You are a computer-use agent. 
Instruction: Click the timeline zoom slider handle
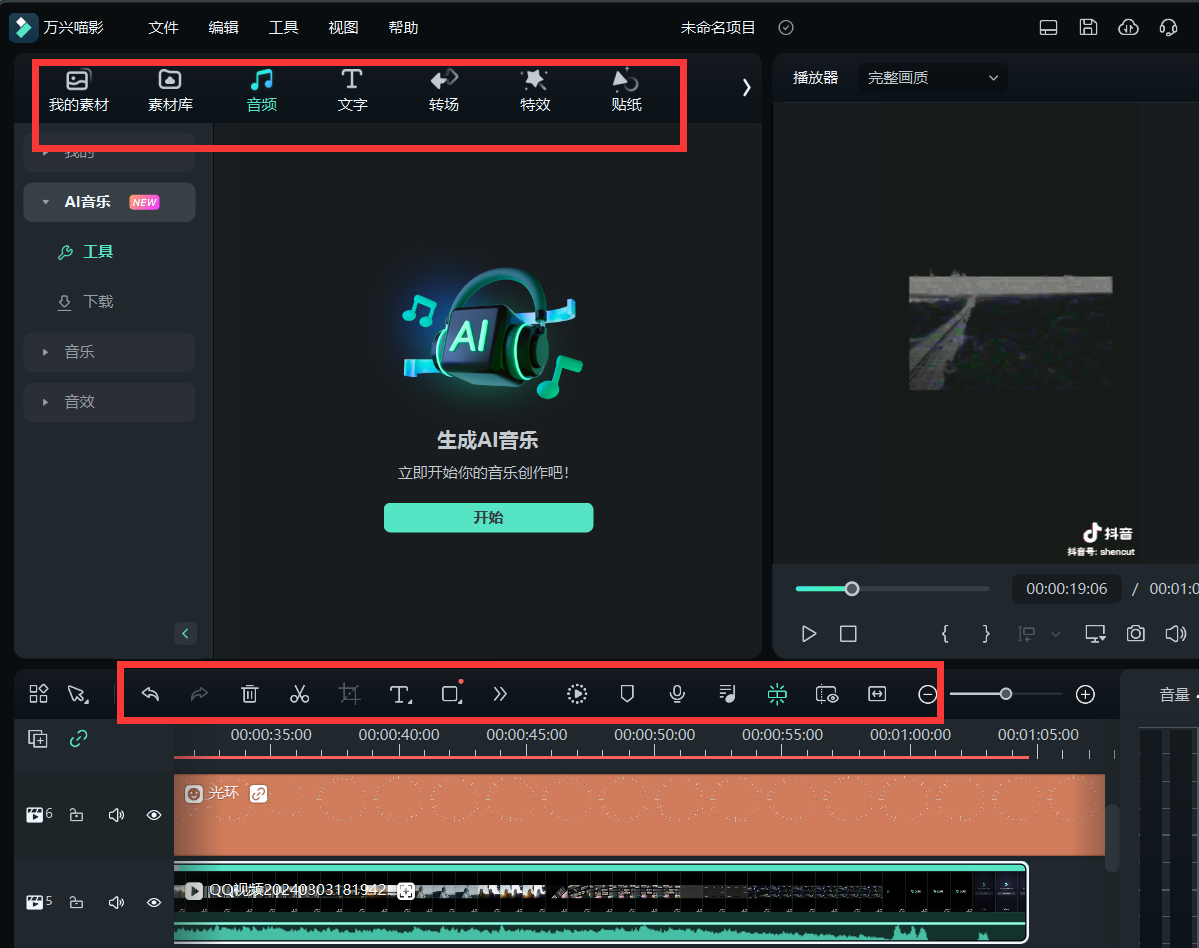point(1005,694)
